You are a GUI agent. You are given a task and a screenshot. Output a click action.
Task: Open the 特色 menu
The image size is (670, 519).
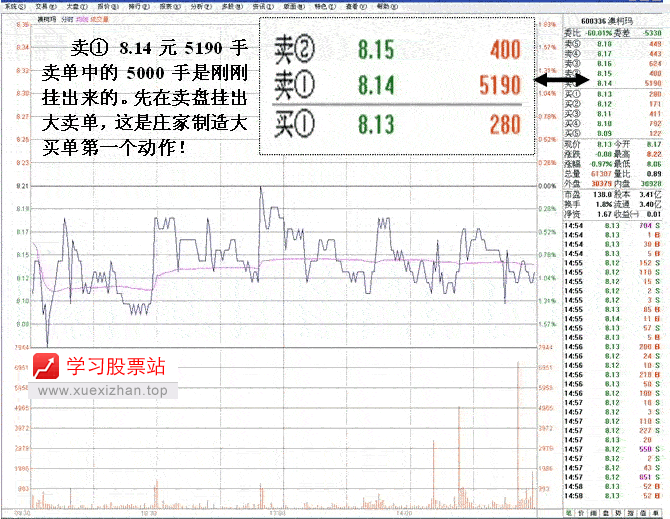pos(325,6)
